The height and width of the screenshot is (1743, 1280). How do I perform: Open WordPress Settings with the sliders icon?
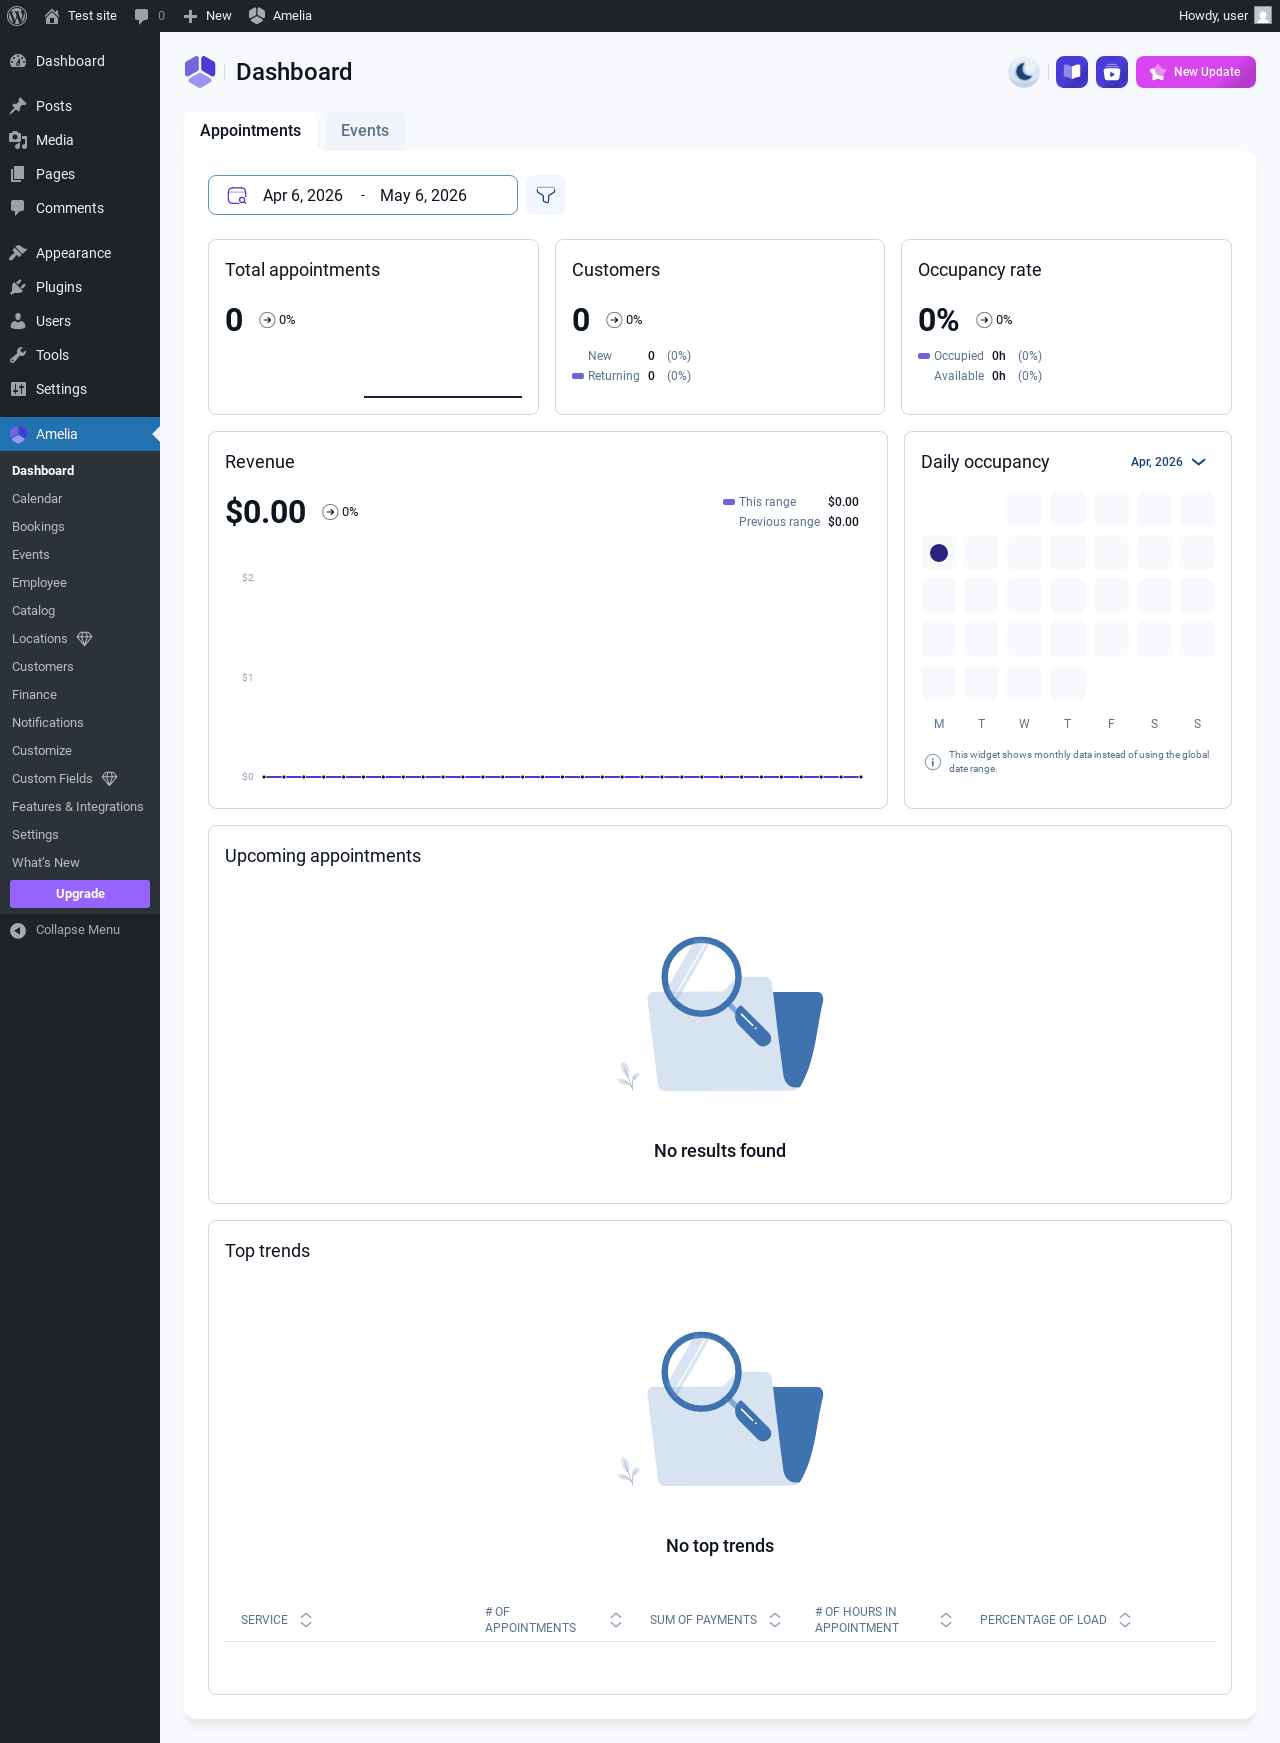80,389
